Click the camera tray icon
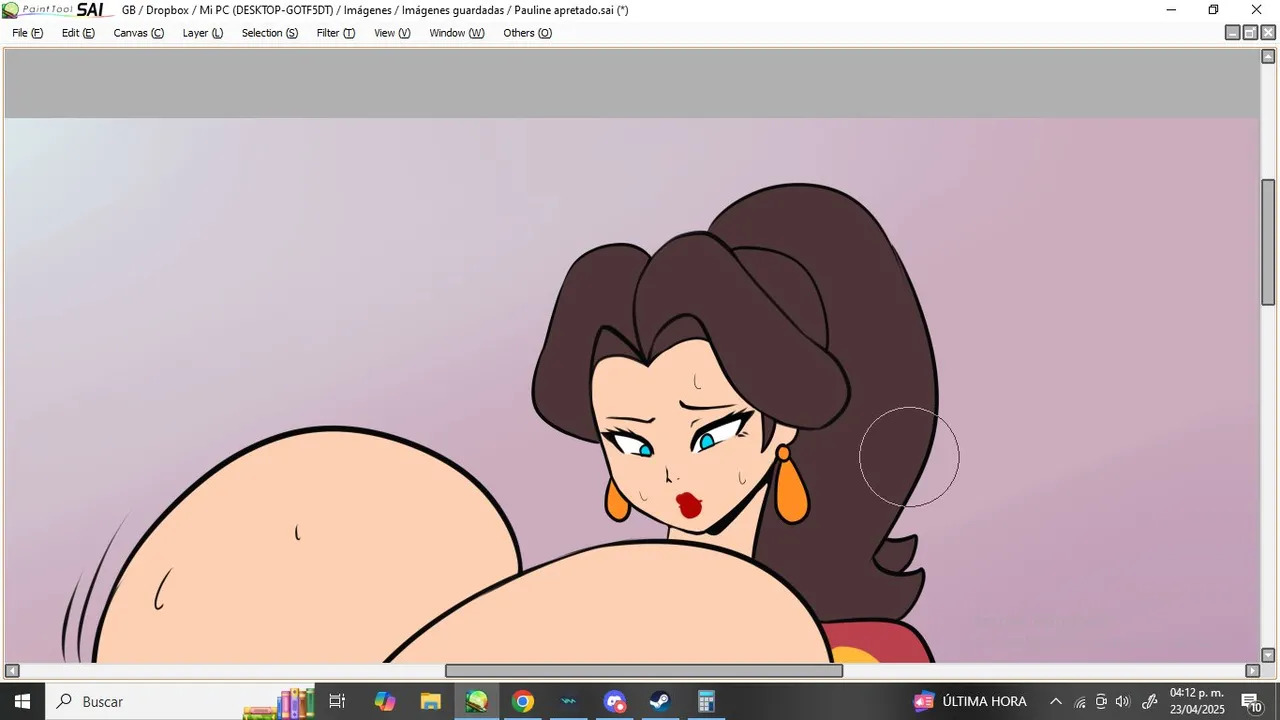Screen dimensions: 1280x720 [x=1101, y=701]
